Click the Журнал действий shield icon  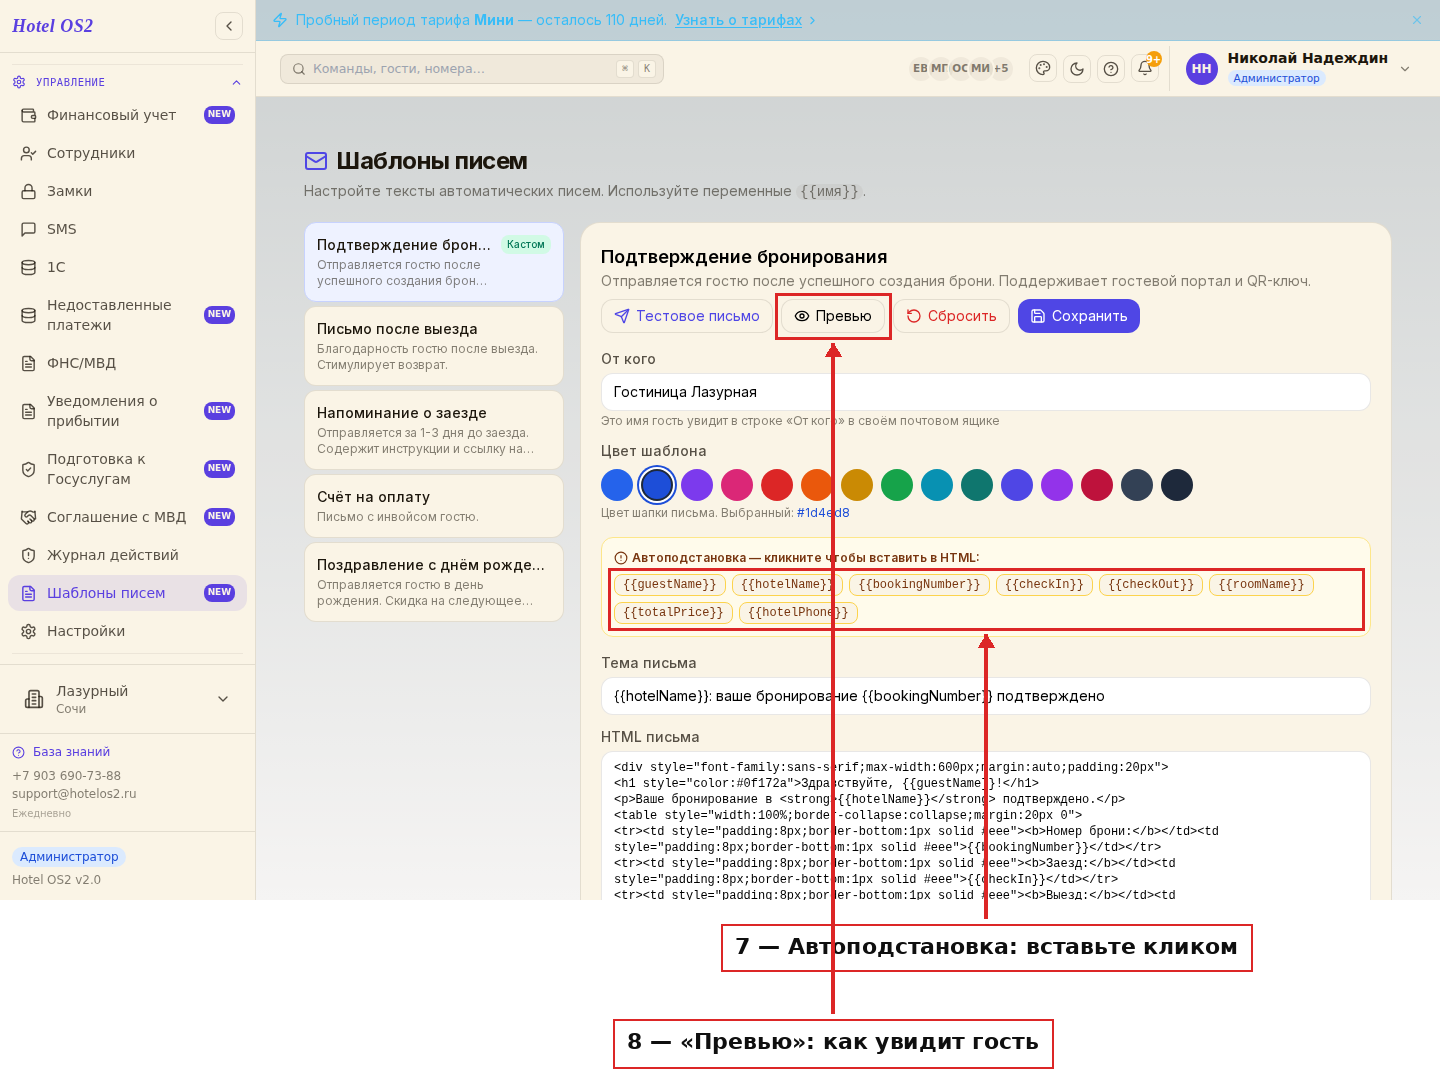click(x=29, y=555)
